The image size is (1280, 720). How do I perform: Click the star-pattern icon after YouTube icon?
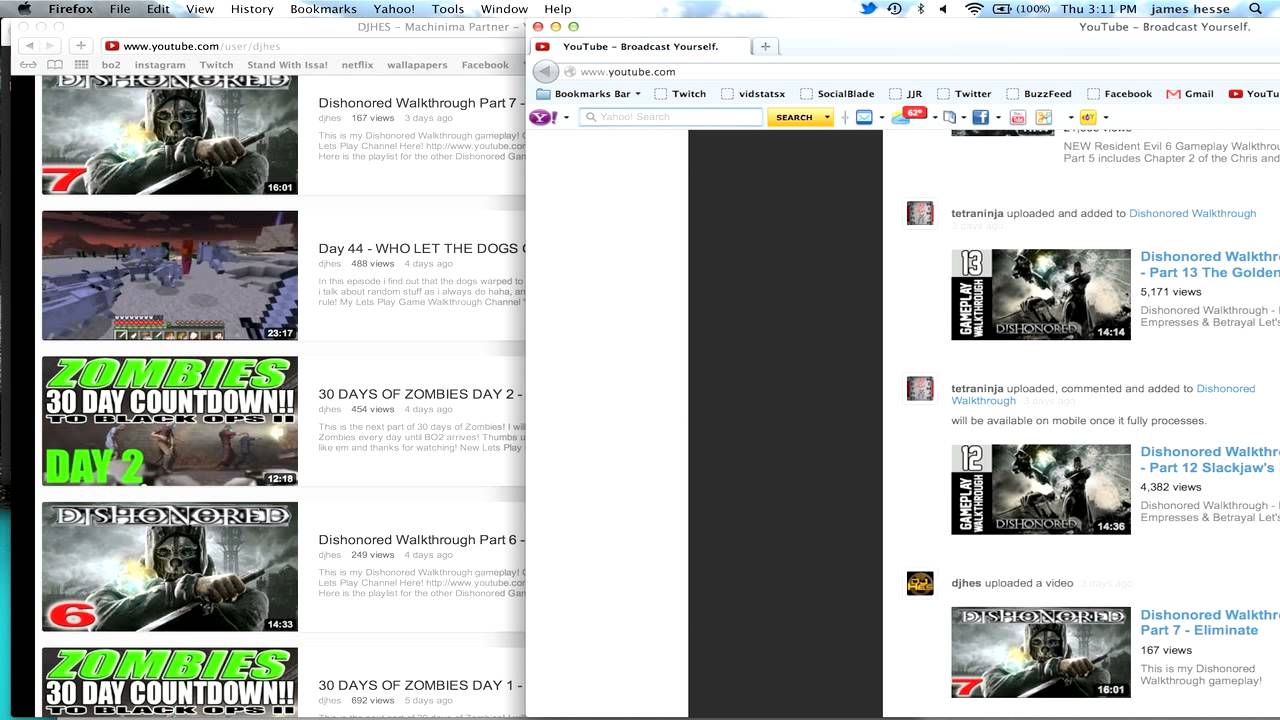pos(1044,117)
